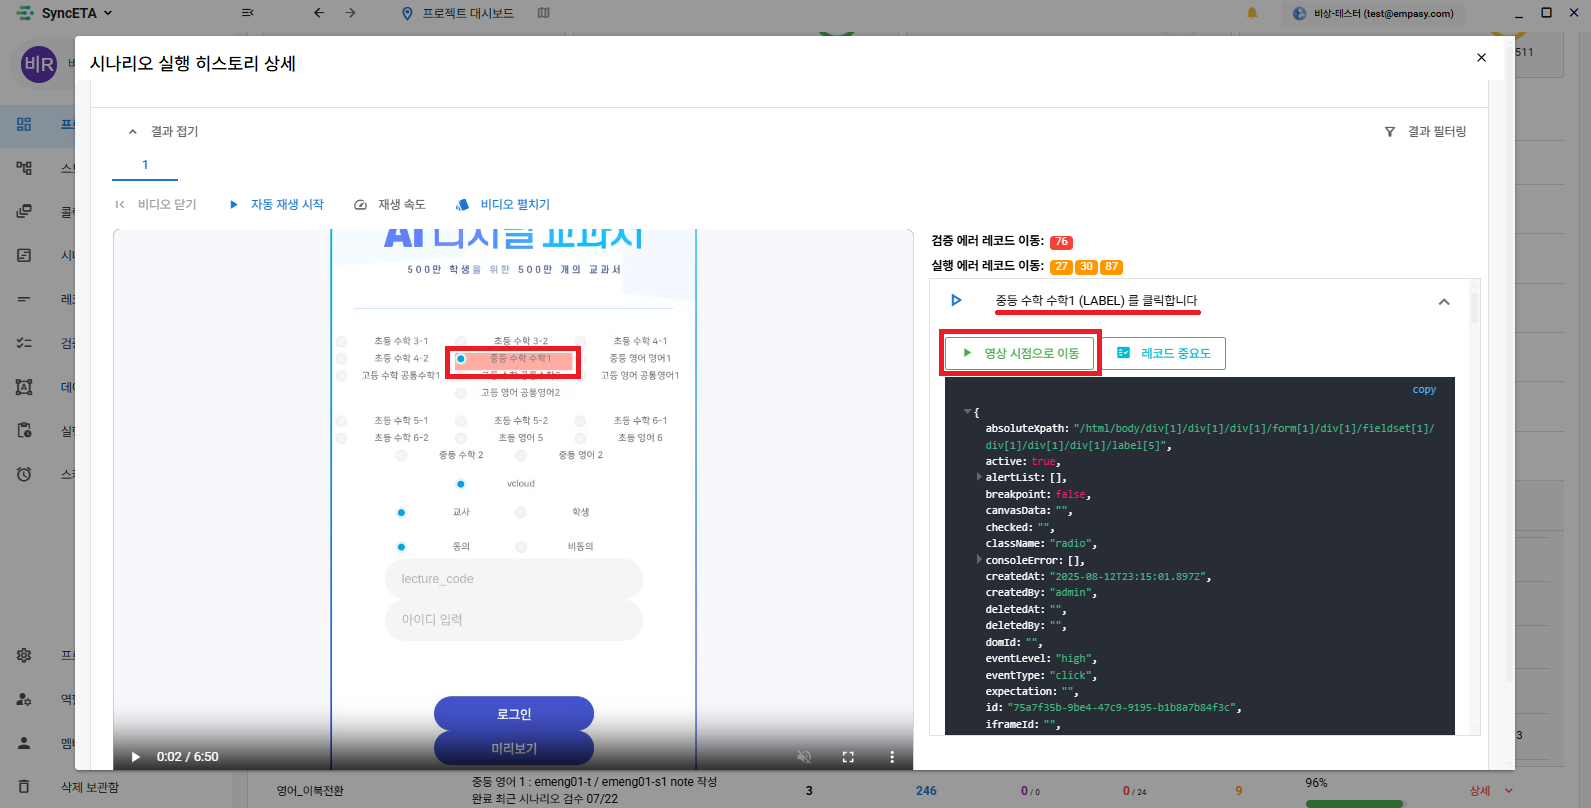Click 재생 속도 playback speed control

pyautogui.click(x=390, y=205)
